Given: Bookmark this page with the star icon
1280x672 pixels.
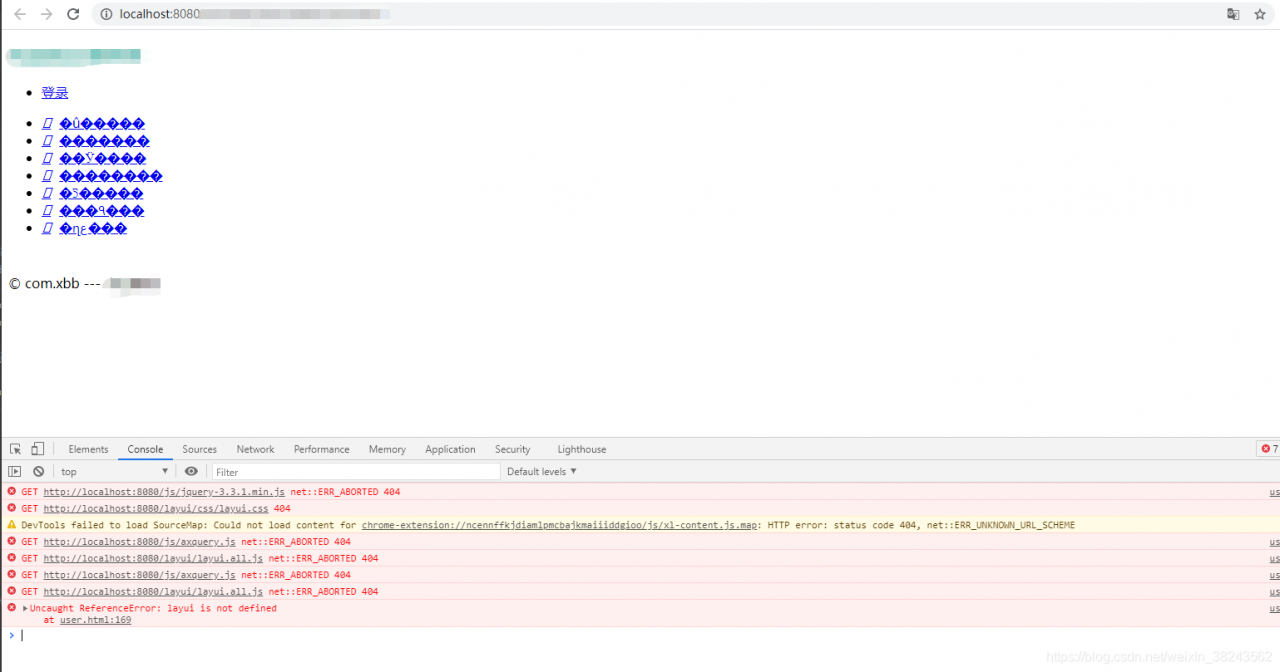Looking at the screenshot, I should (1260, 14).
